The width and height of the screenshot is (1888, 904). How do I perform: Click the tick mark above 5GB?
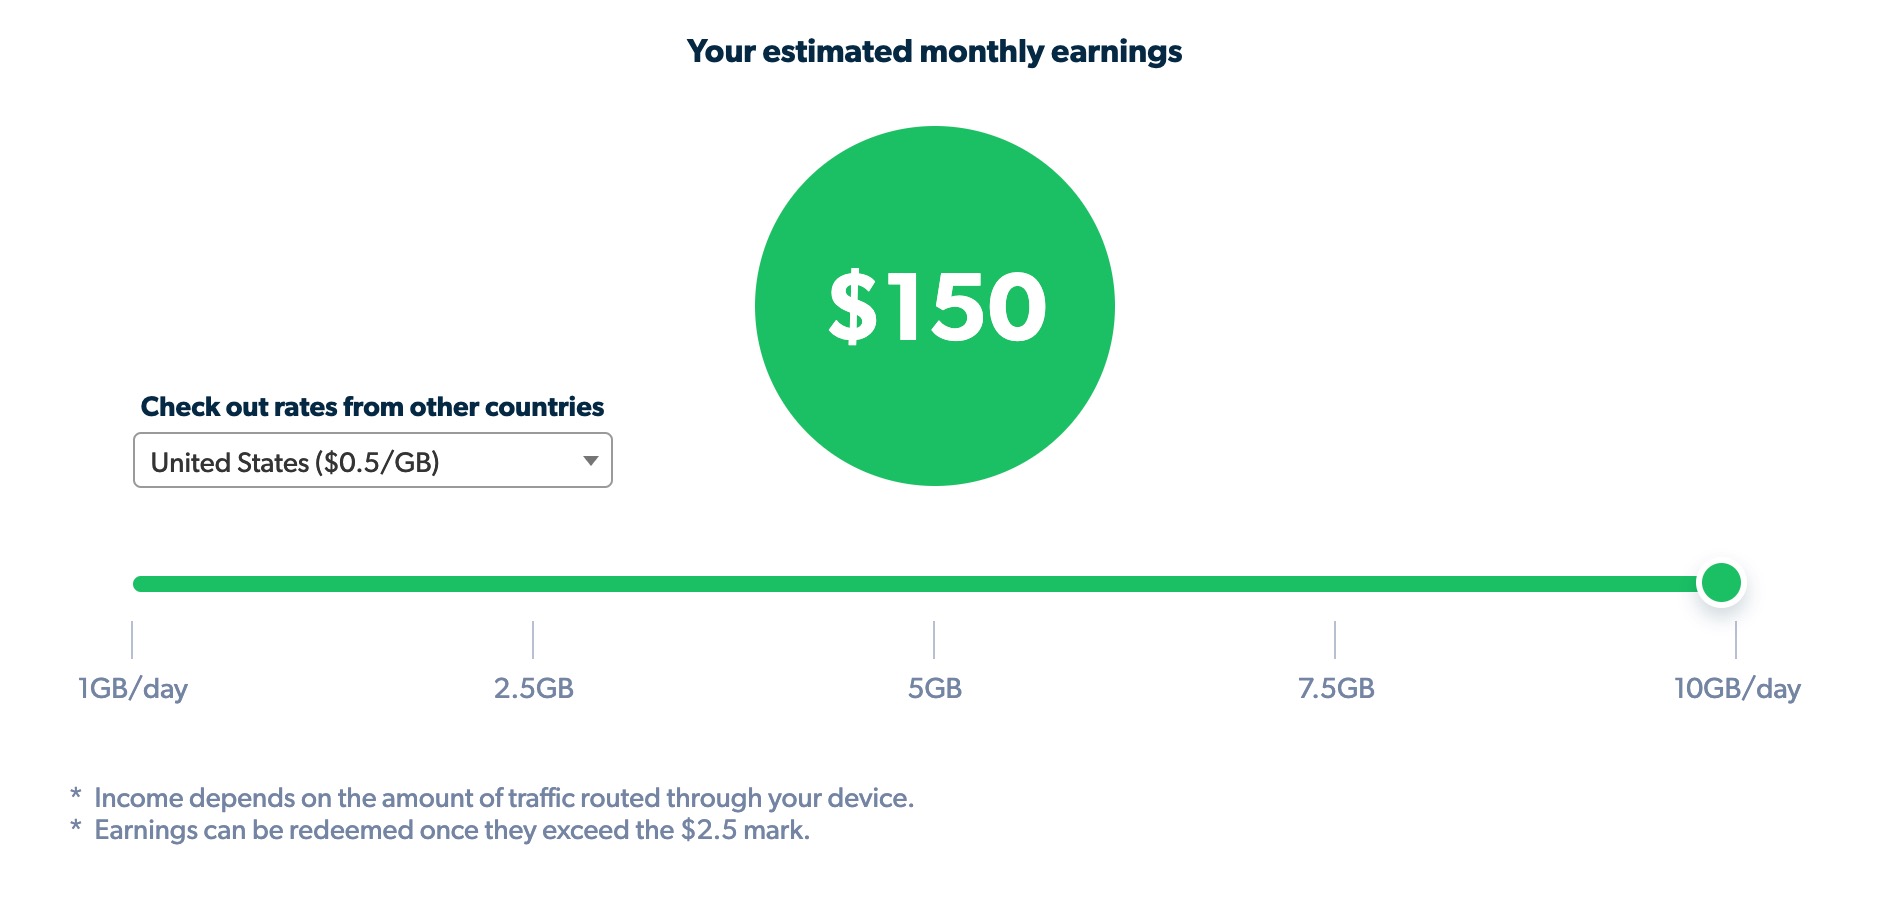tap(934, 640)
